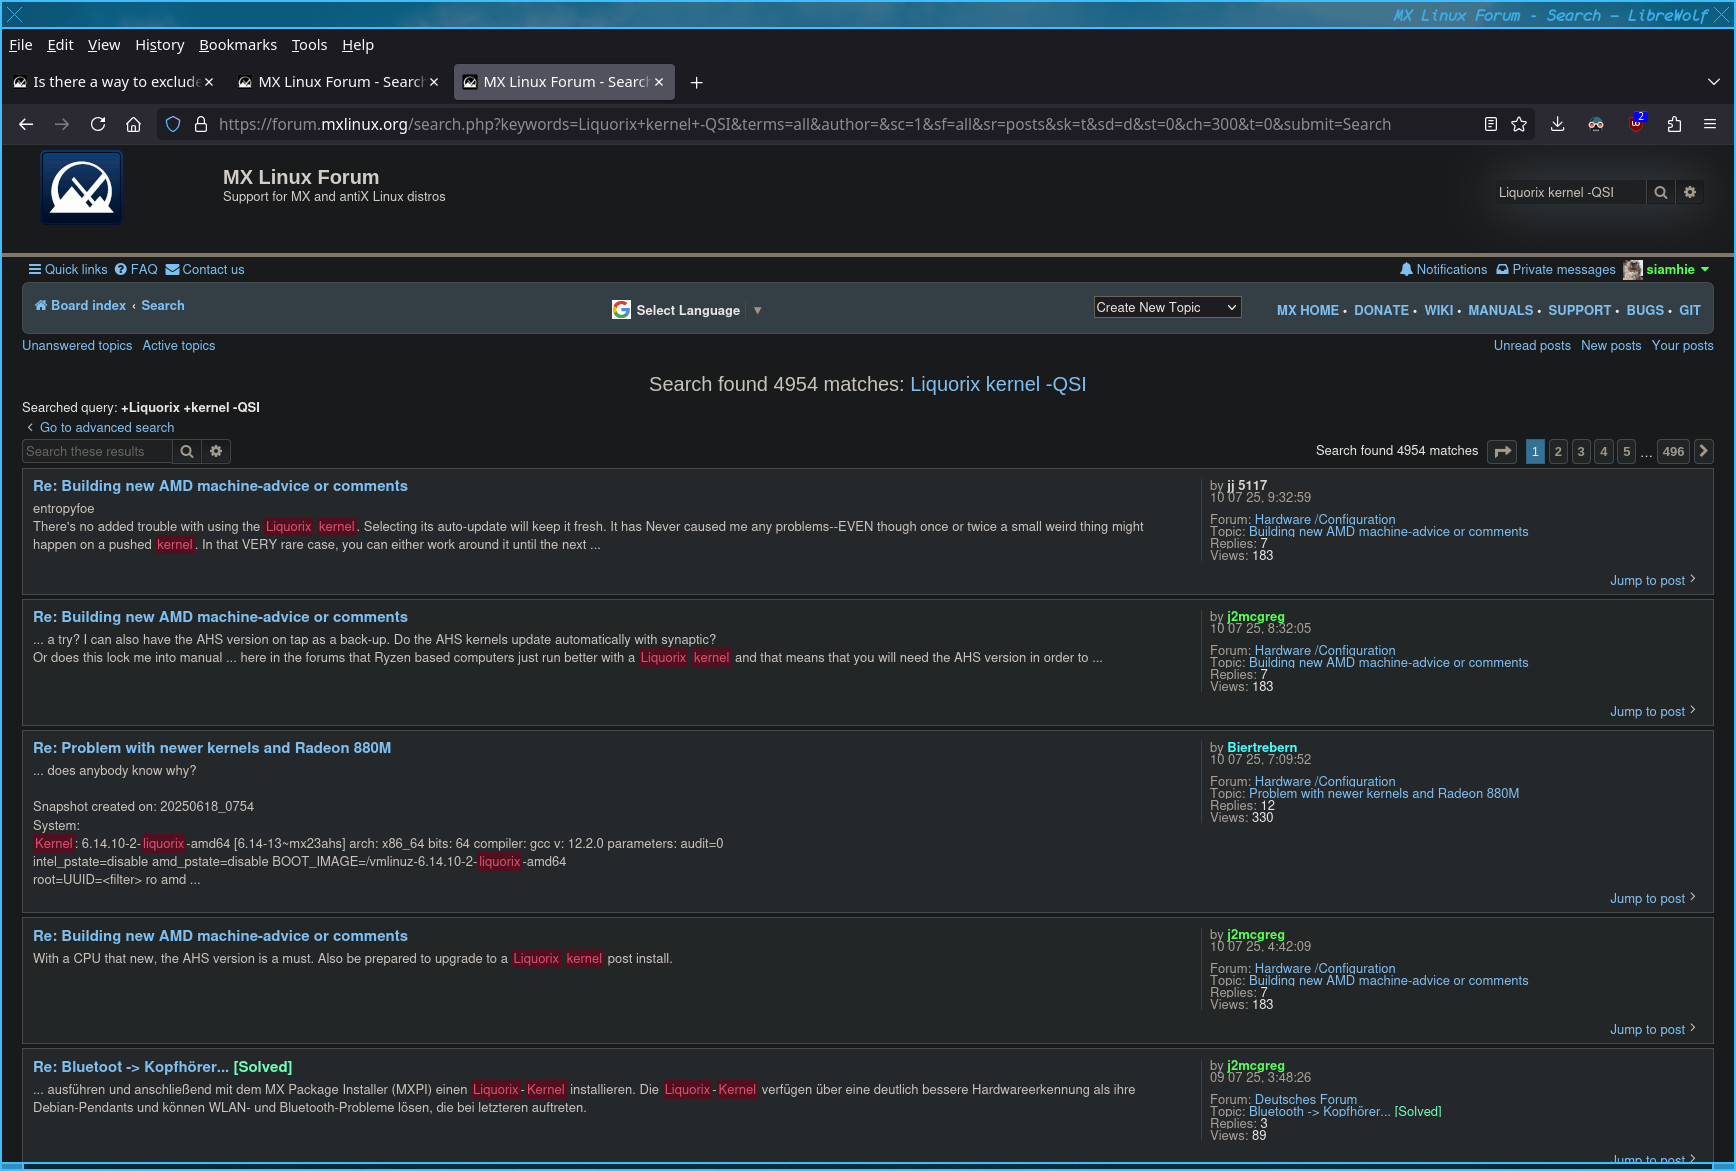The width and height of the screenshot is (1736, 1171).
Task: Open the Bluetoot Kopfhörer Solved result title
Action: [163, 1067]
